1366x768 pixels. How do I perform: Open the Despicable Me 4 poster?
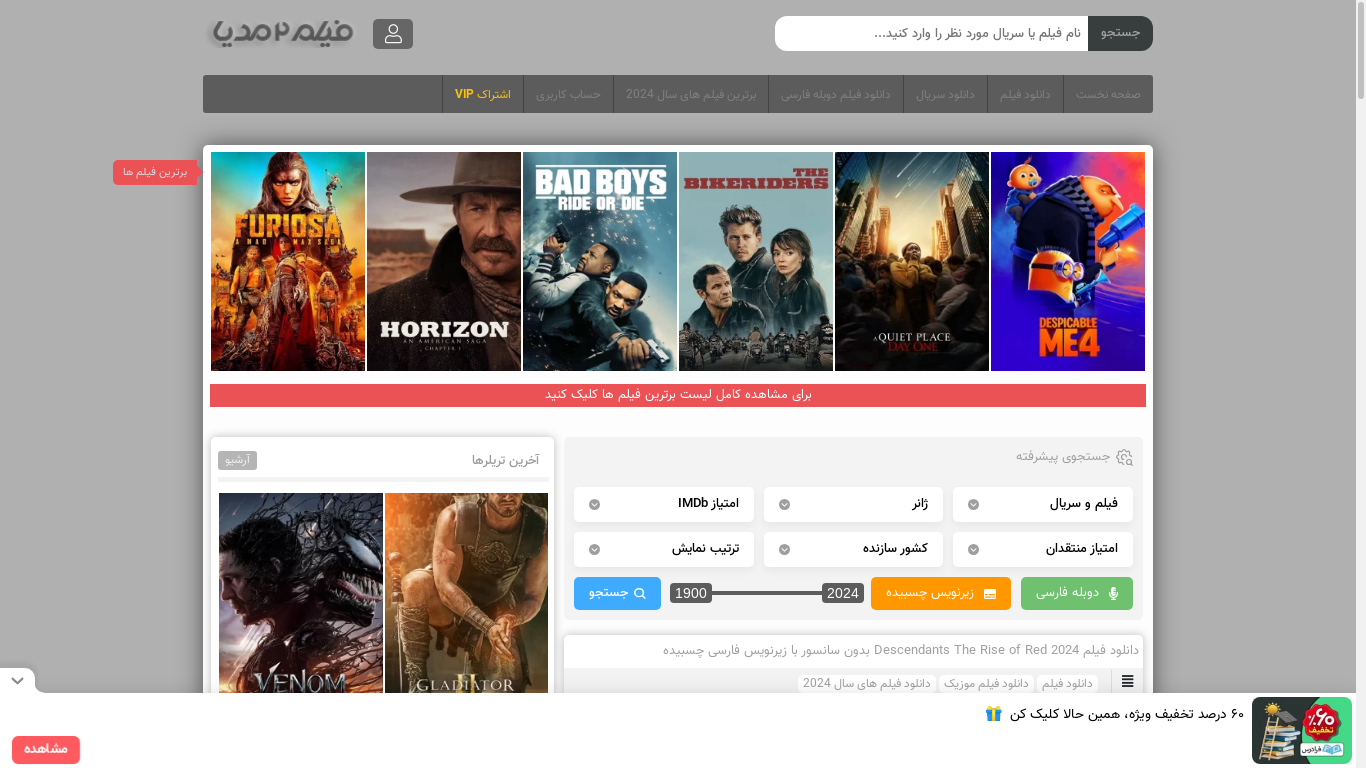pyautogui.click(x=1068, y=261)
